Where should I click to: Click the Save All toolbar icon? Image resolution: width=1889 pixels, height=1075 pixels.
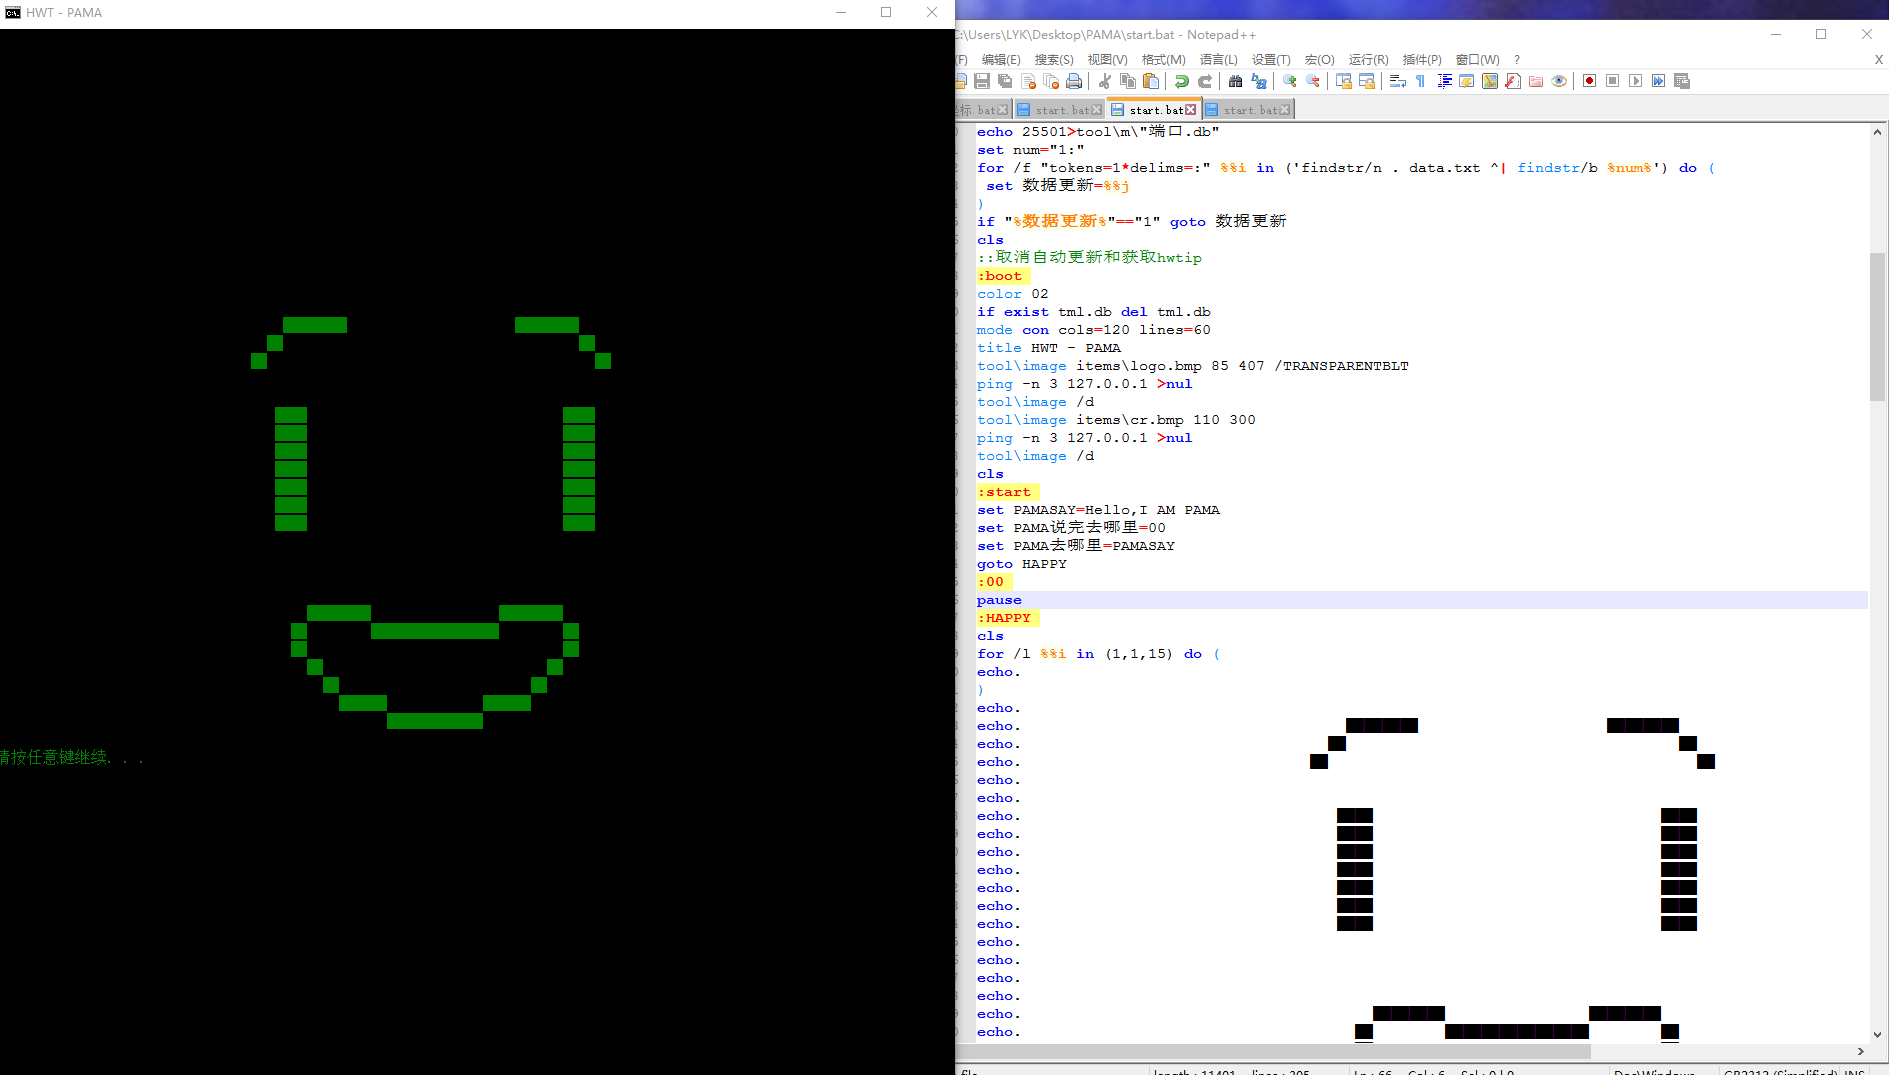point(1005,81)
